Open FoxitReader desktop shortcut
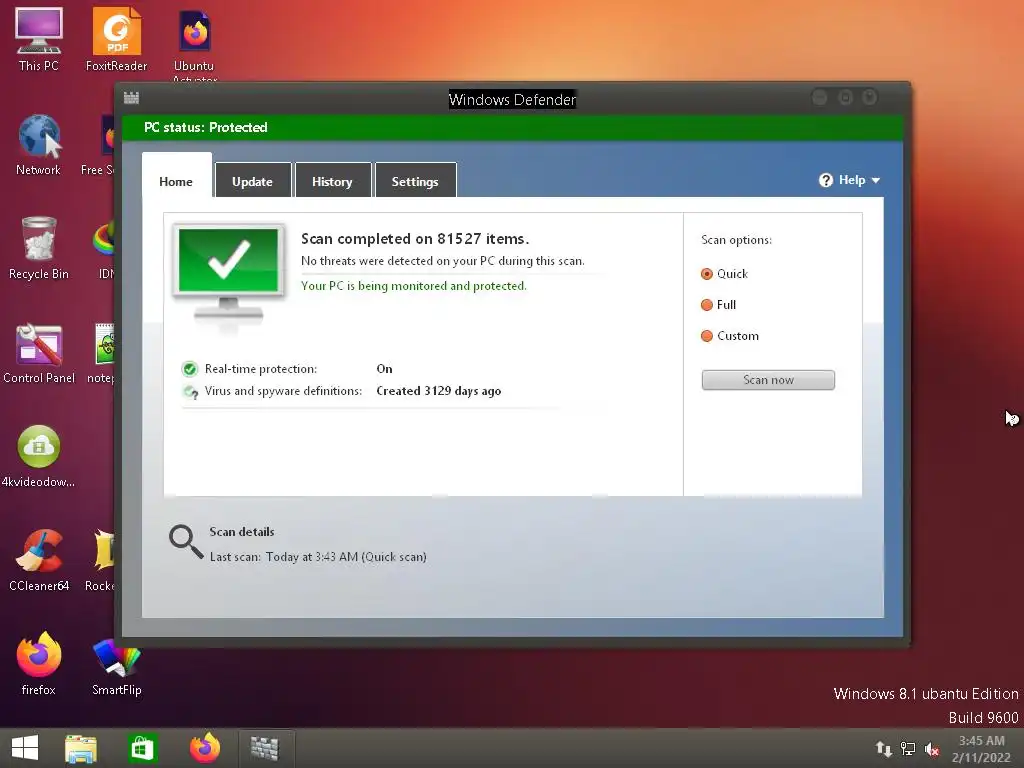 pyautogui.click(x=116, y=39)
